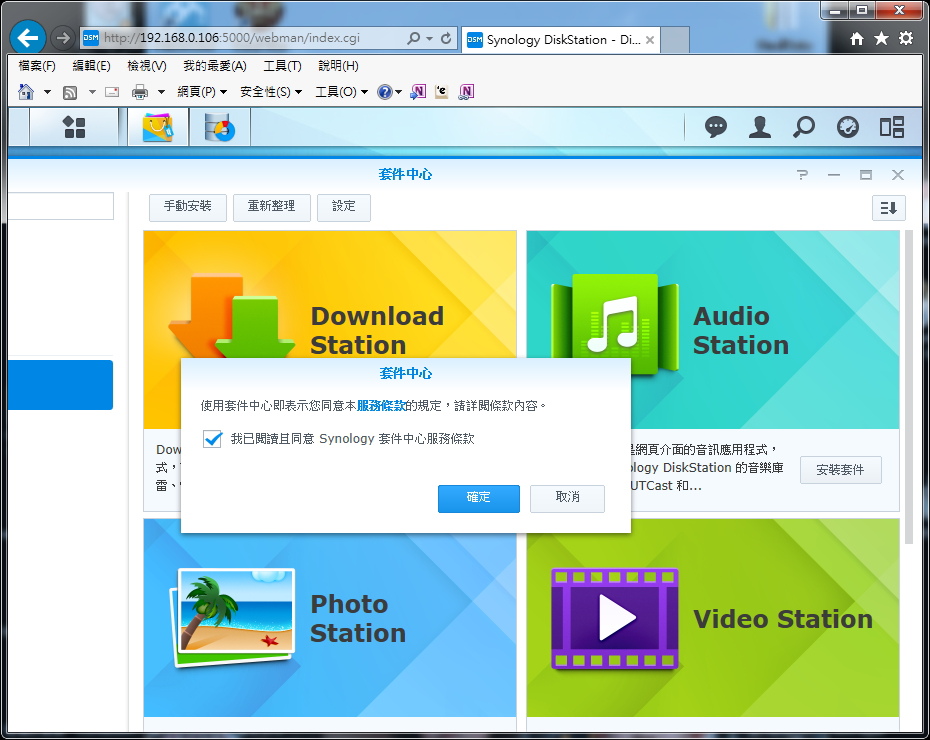This screenshot has width=930, height=740.
Task: Open a new browser tab
Action: pyautogui.click(x=675, y=40)
